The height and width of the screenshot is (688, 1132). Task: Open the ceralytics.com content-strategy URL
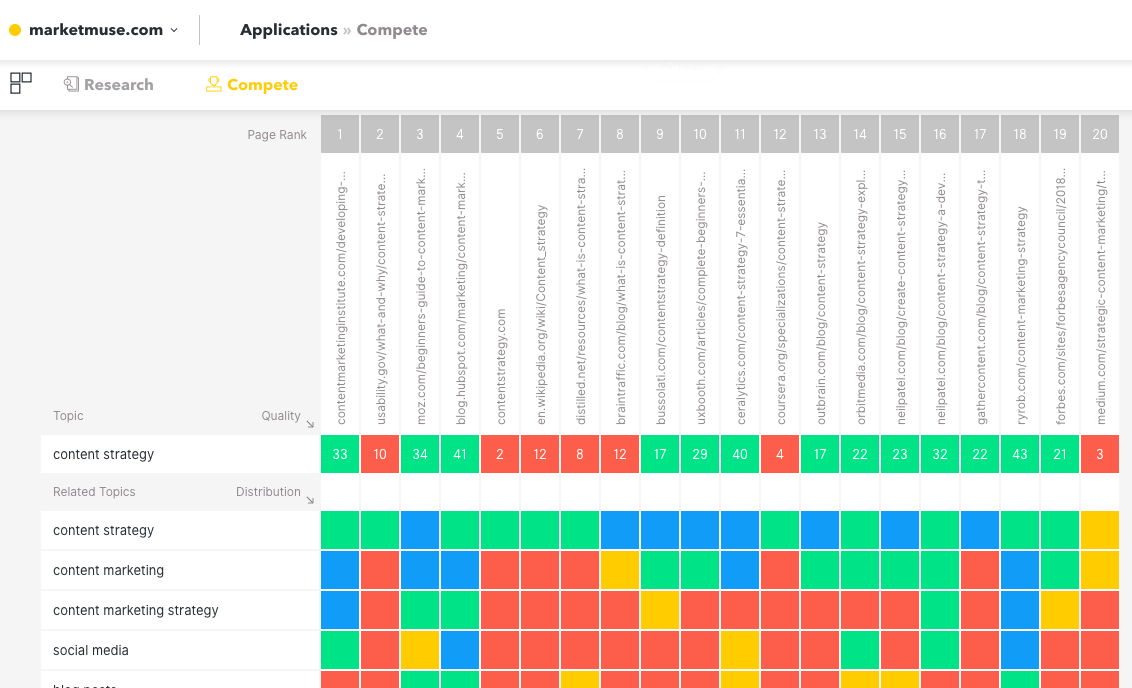coord(741,296)
